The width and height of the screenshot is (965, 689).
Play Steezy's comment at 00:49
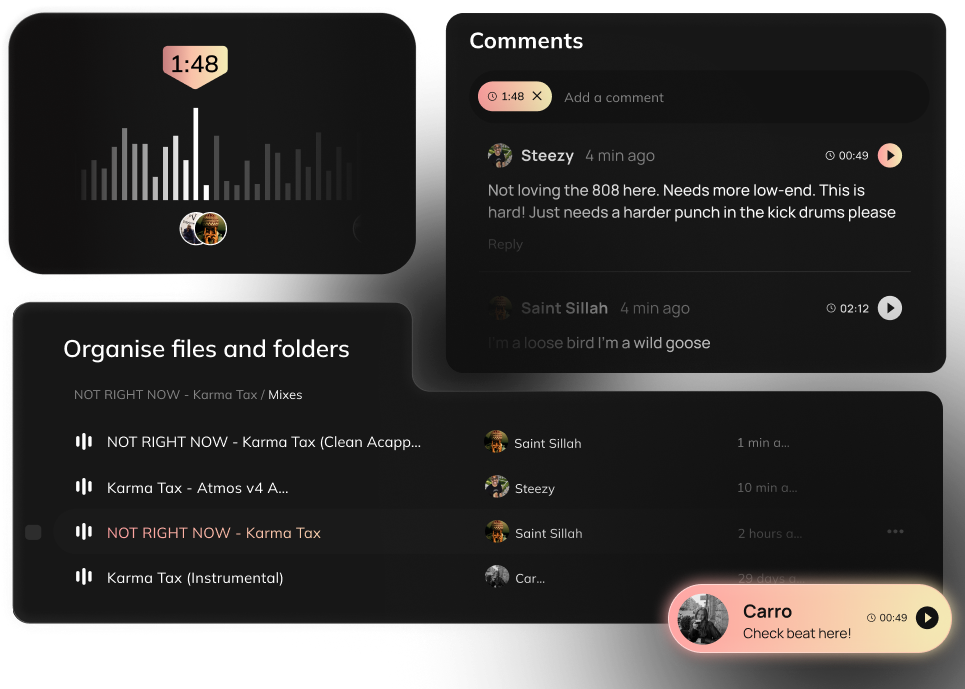point(889,156)
